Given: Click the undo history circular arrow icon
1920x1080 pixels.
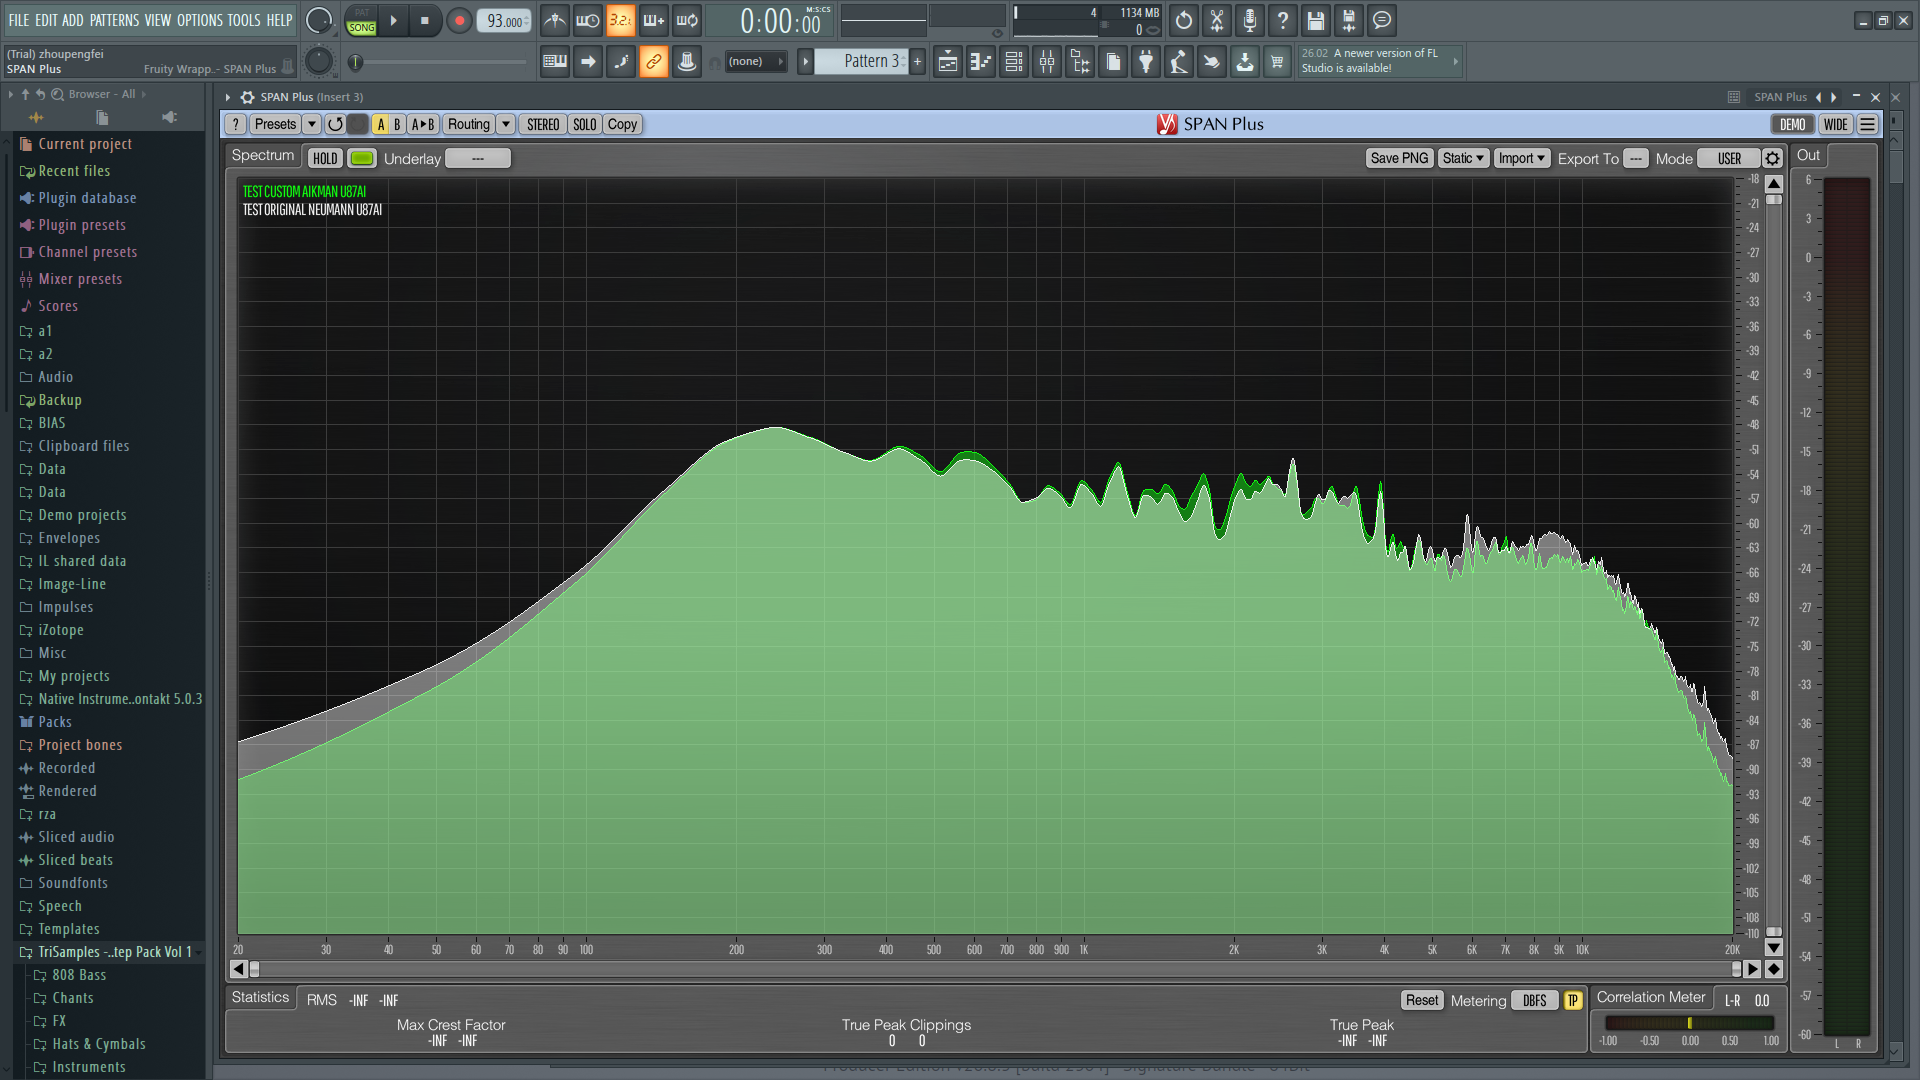Looking at the screenshot, I should [x=1184, y=20].
